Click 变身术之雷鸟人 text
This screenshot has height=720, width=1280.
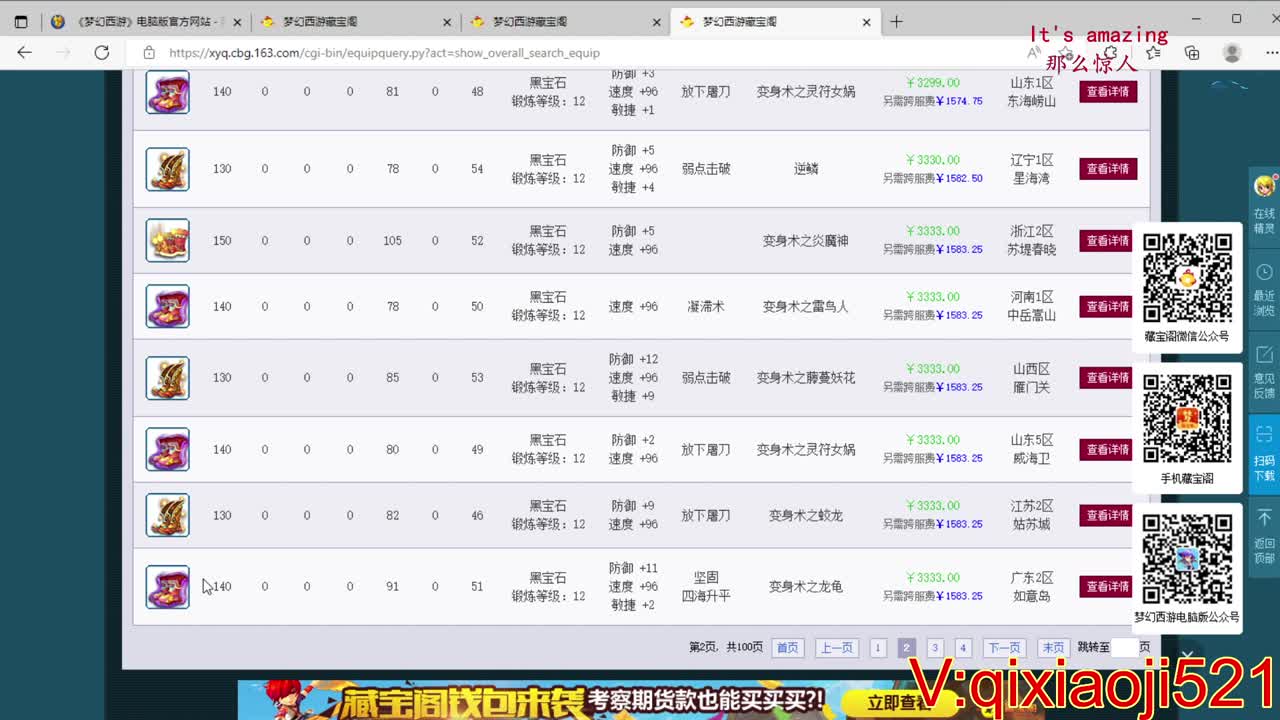[x=806, y=307]
